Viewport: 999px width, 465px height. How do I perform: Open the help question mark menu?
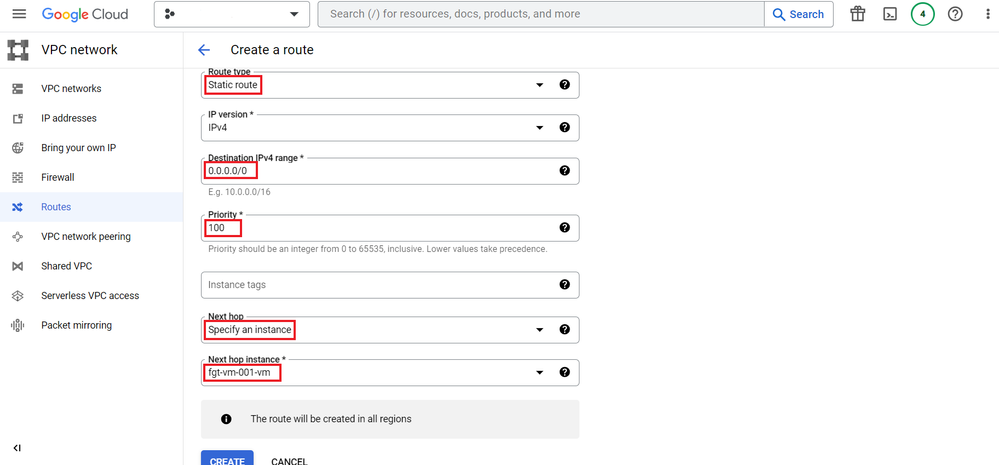pyautogui.click(x=955, y=14)
